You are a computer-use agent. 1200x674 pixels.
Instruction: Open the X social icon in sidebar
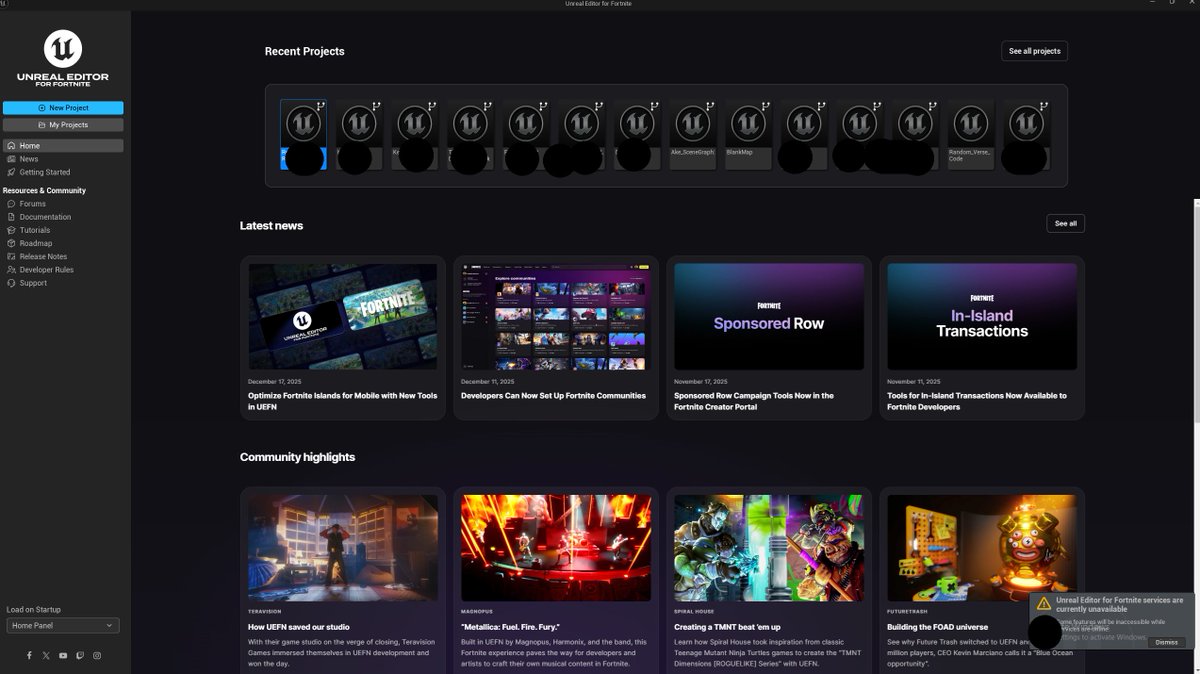(x=46, y=655)
